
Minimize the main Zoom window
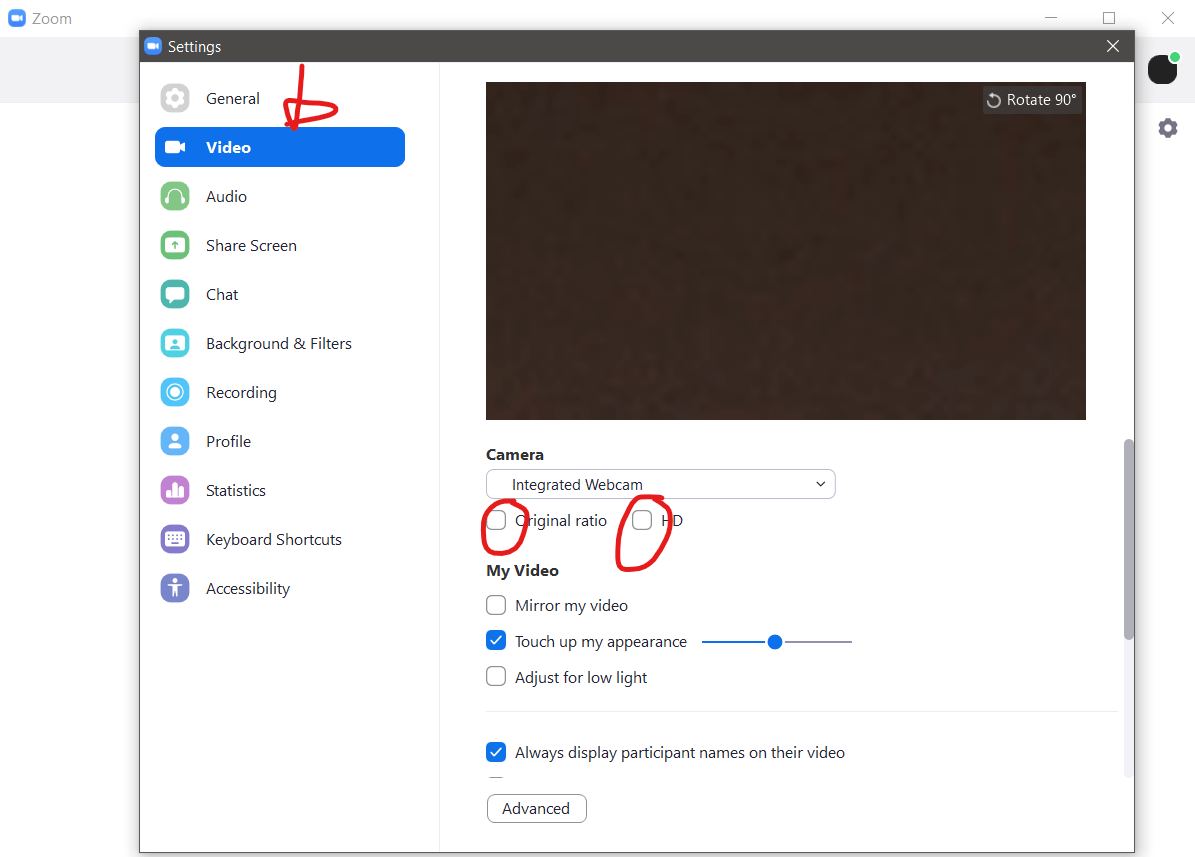(x=1051, y=18)
